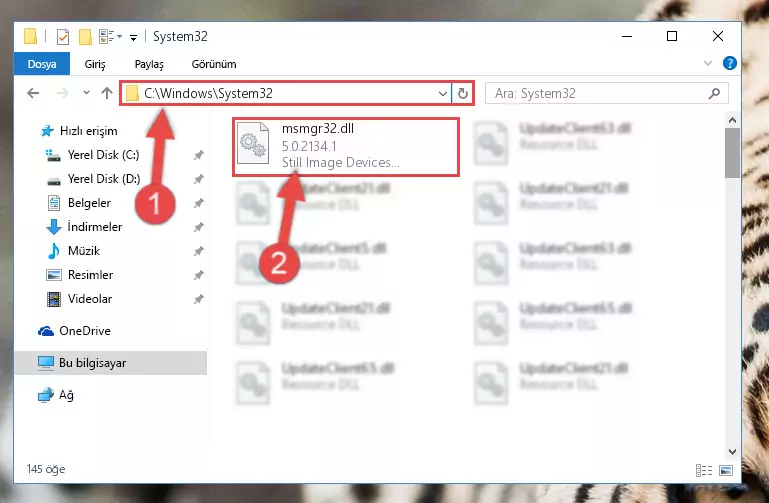The image size is (769, 503).
Task: Click the search magnifier icon
Action: 715,93
